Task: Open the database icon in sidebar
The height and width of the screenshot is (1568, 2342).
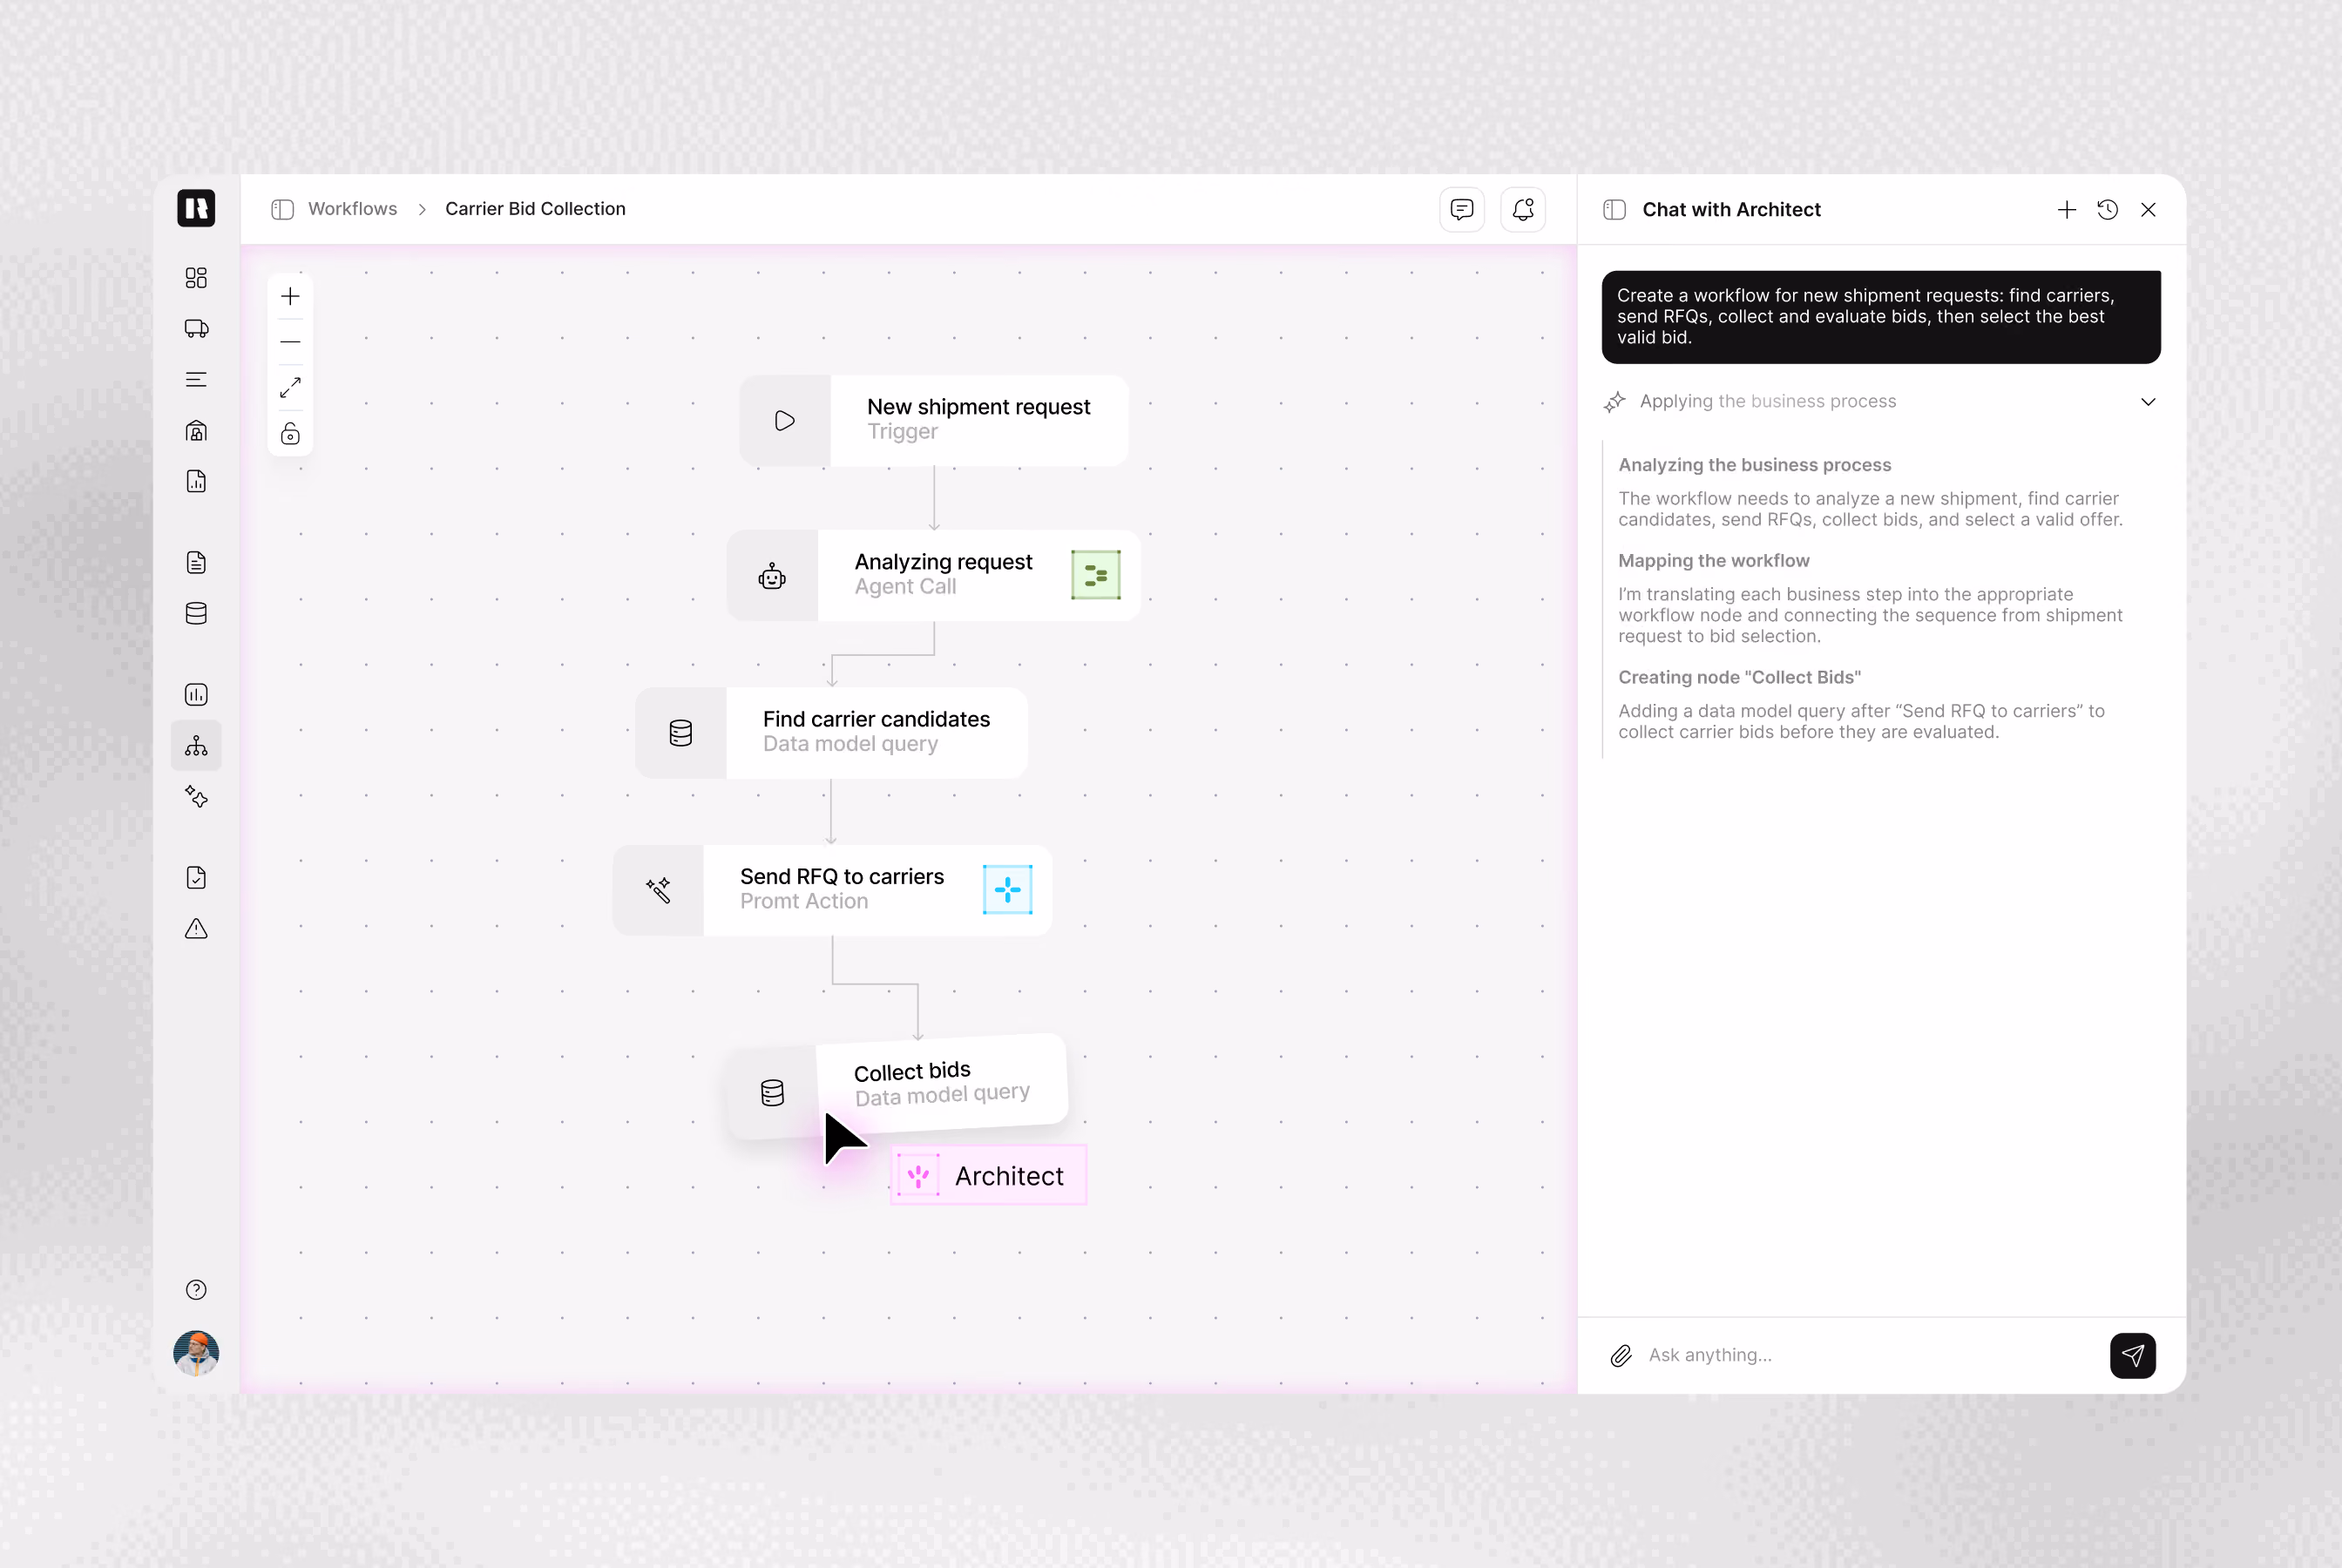Action: (196, 614)
